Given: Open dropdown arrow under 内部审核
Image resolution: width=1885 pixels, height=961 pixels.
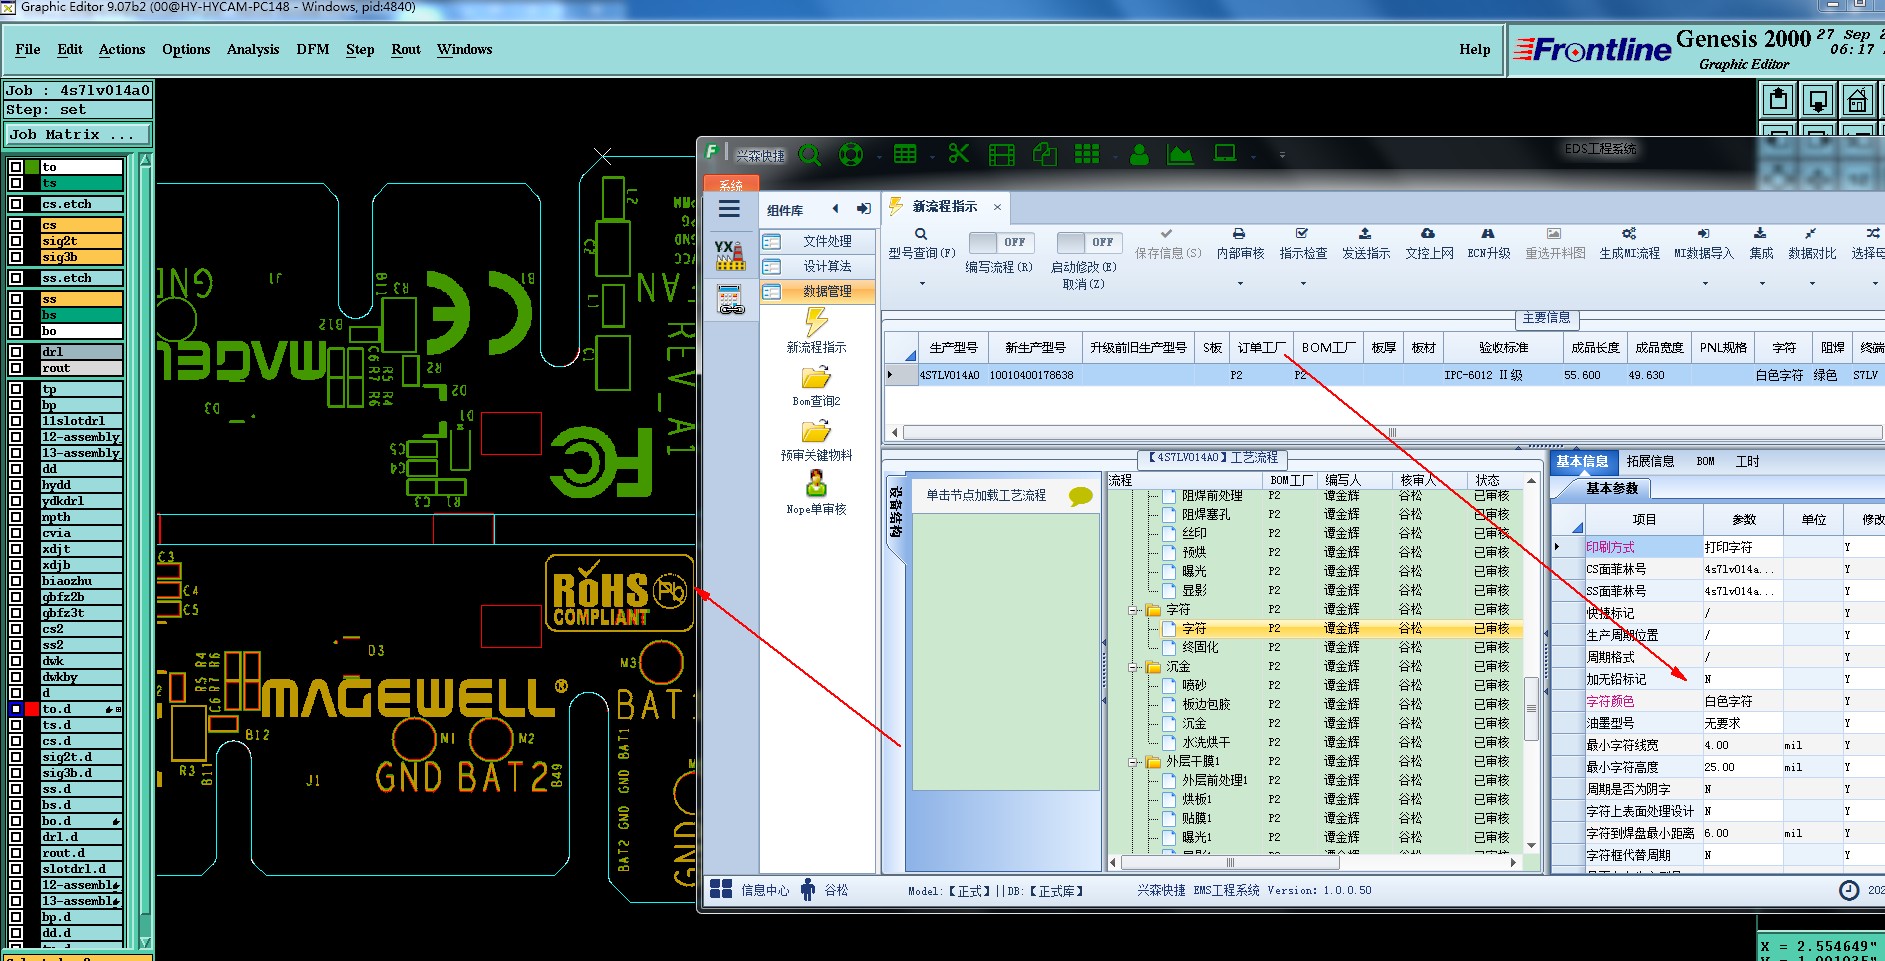Looking at the screenshot, I should coord(1240,284).
